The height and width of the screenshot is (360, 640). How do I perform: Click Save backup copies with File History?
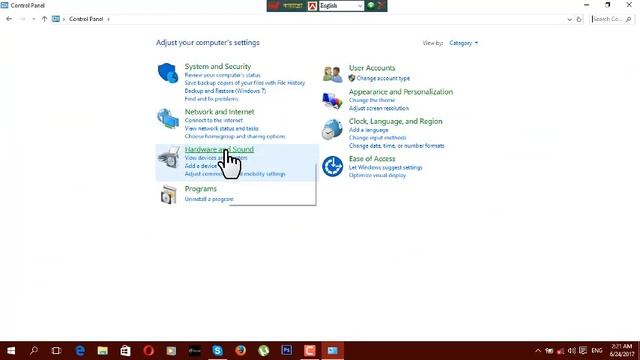[x=244, y=83]
